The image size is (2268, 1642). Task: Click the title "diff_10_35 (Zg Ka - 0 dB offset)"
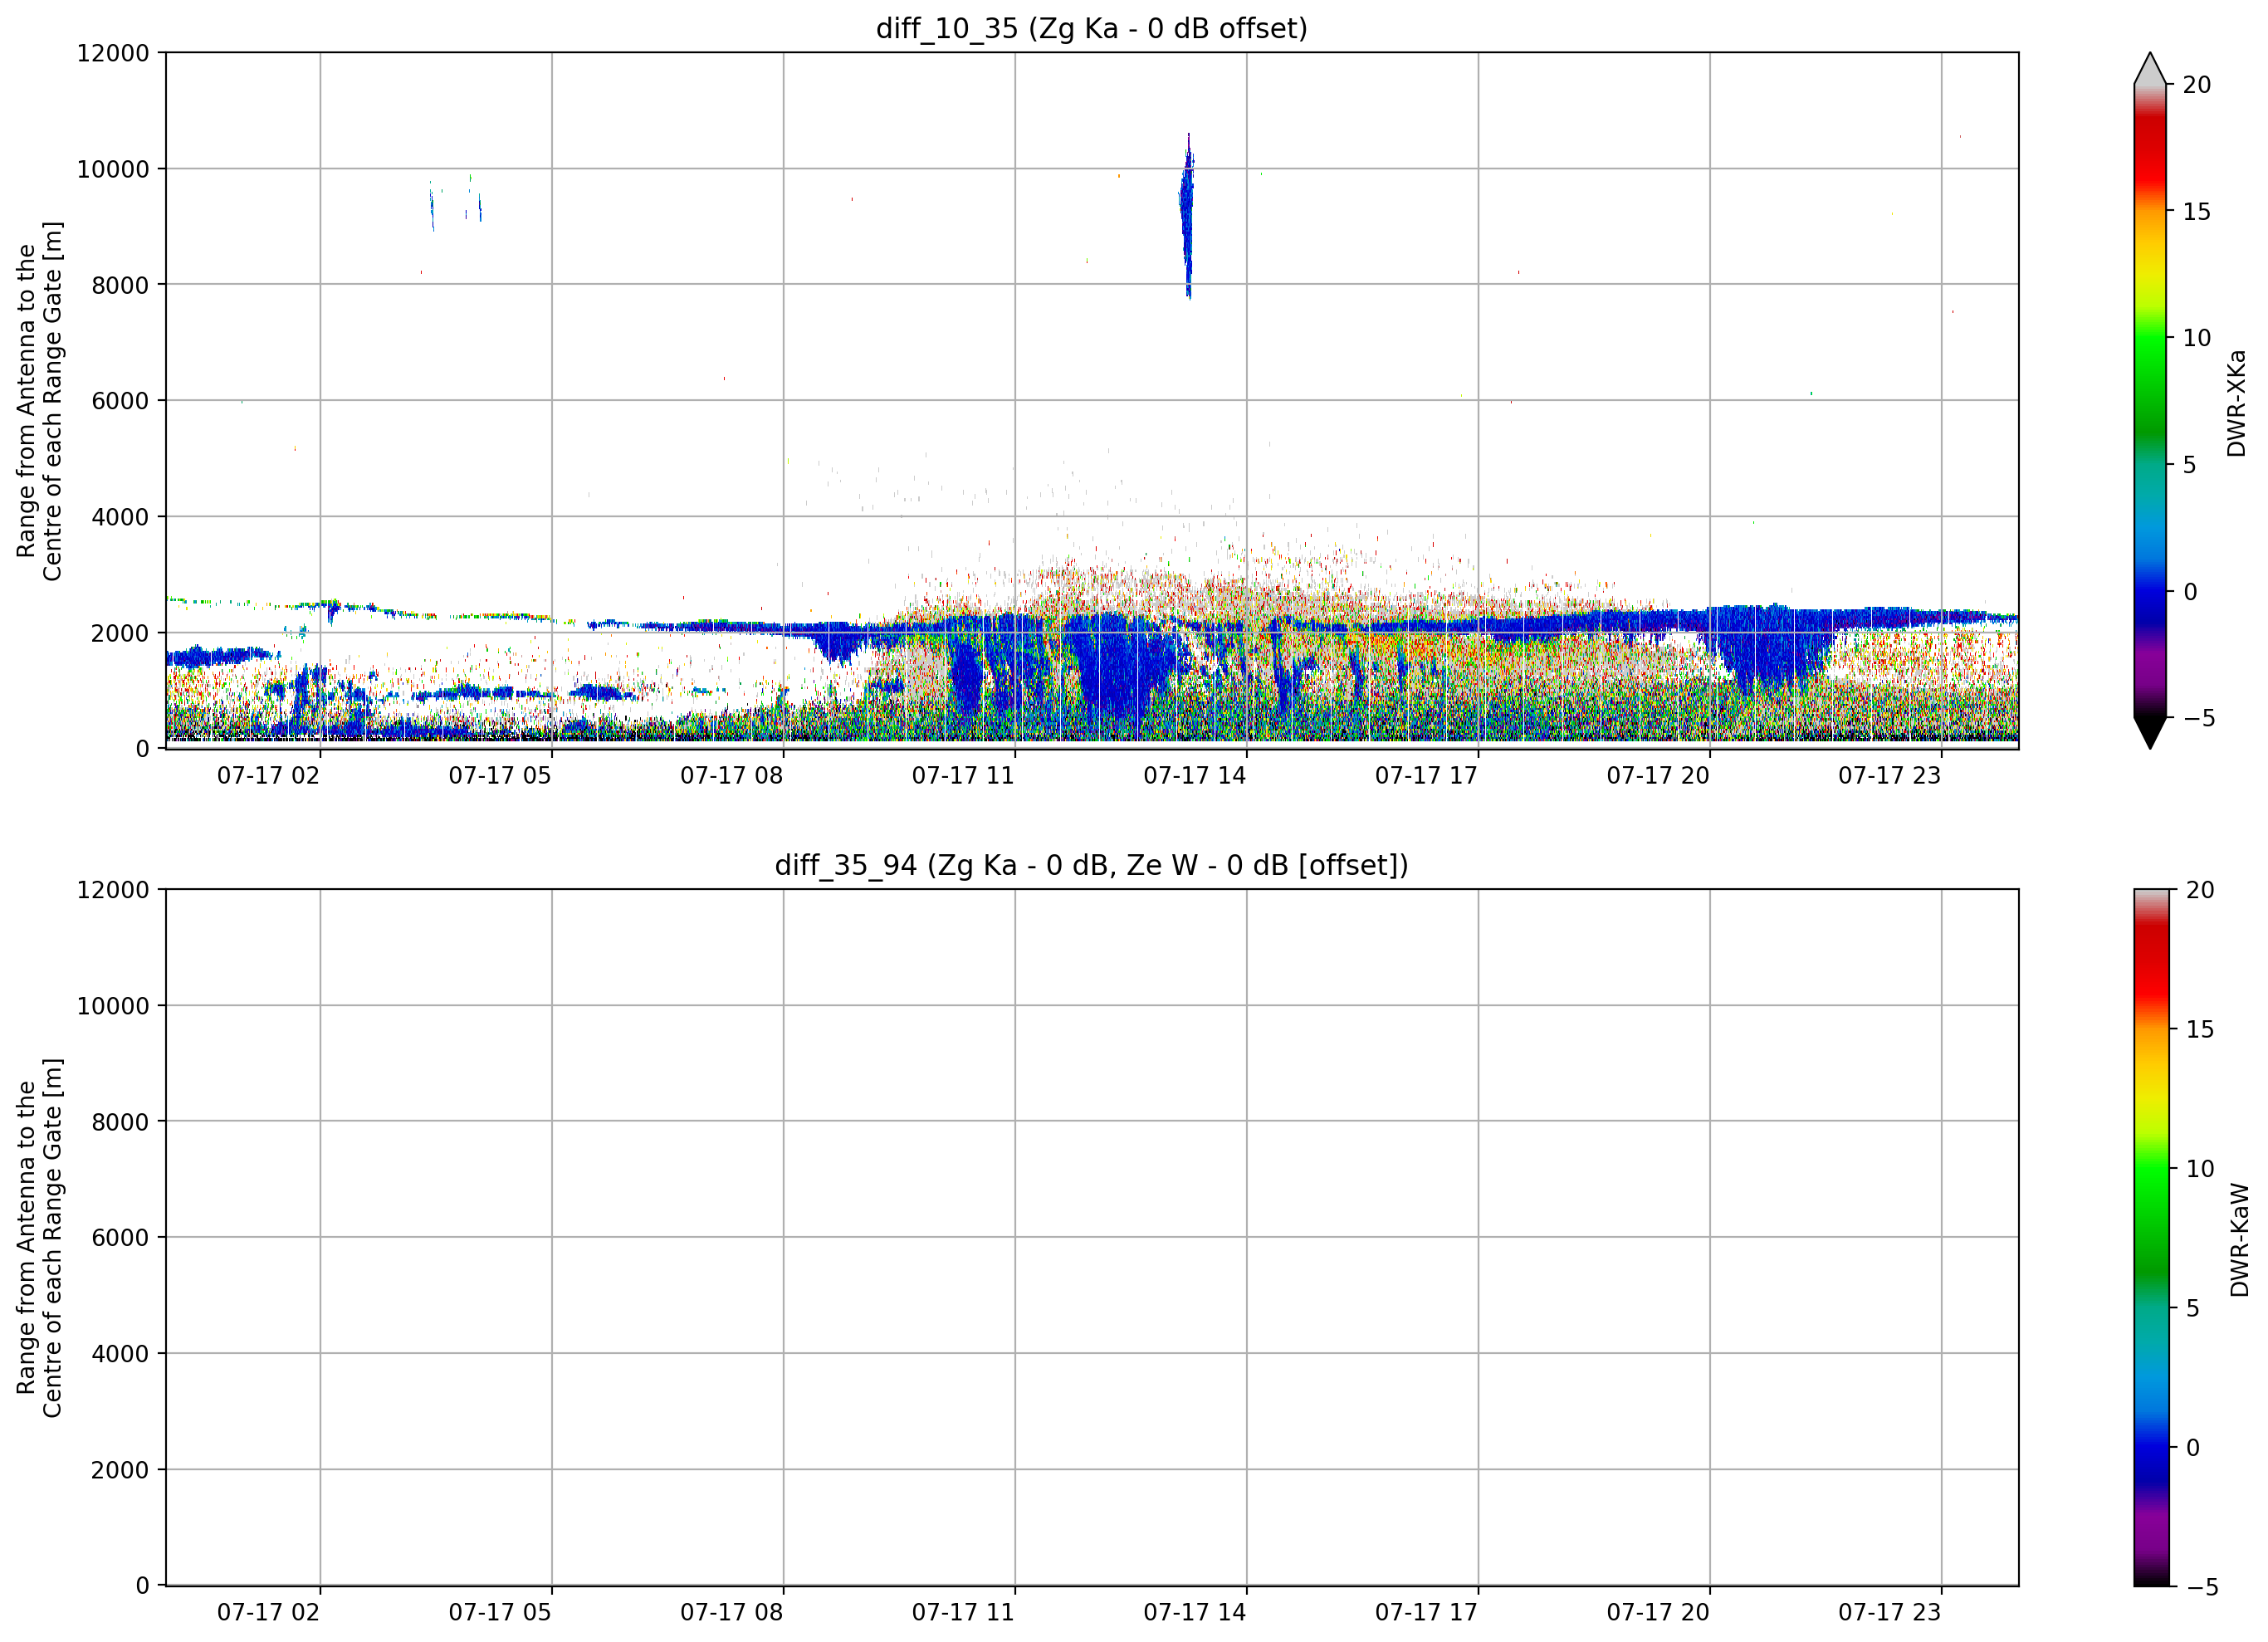[1091, 28]
